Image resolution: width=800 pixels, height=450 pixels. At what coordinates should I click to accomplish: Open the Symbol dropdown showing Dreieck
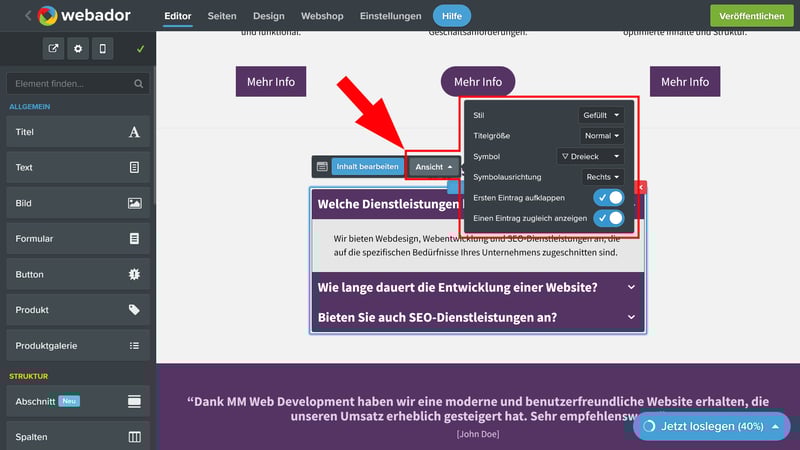point(590,156)
